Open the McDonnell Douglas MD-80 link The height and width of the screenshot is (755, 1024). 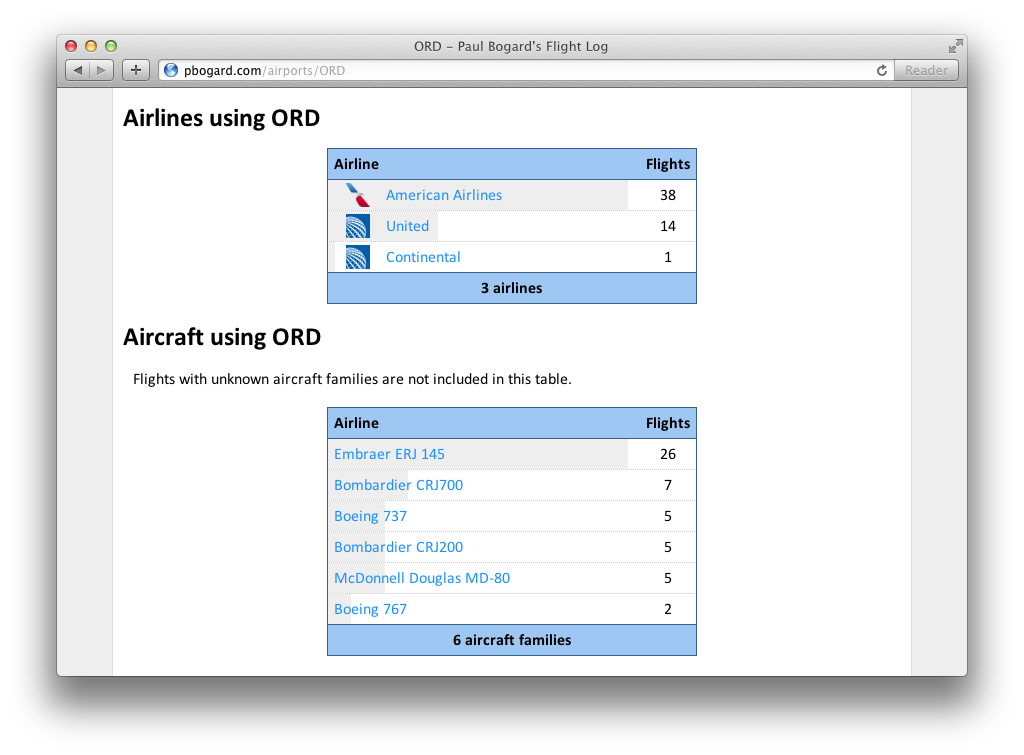[422, 578]
